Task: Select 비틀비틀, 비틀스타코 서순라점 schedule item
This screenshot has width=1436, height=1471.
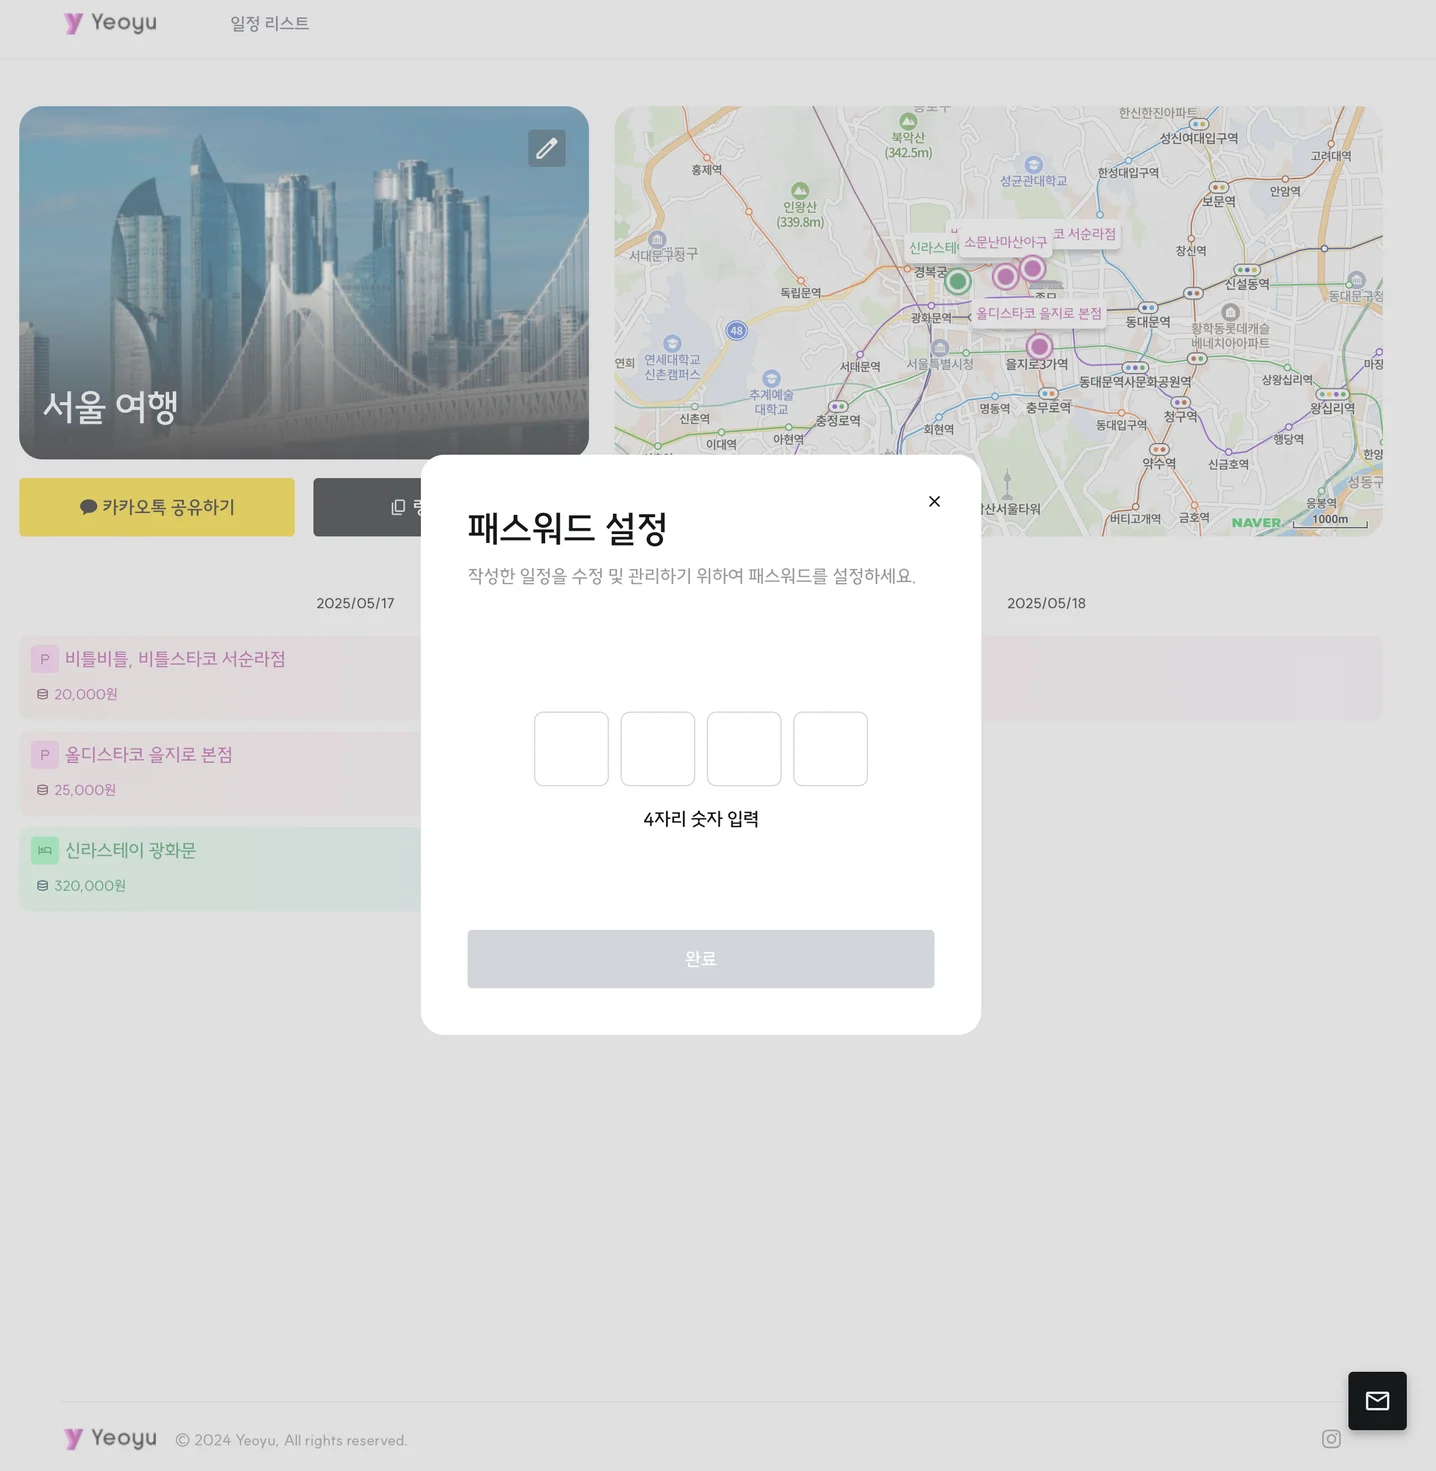Action: pos(220,677)
